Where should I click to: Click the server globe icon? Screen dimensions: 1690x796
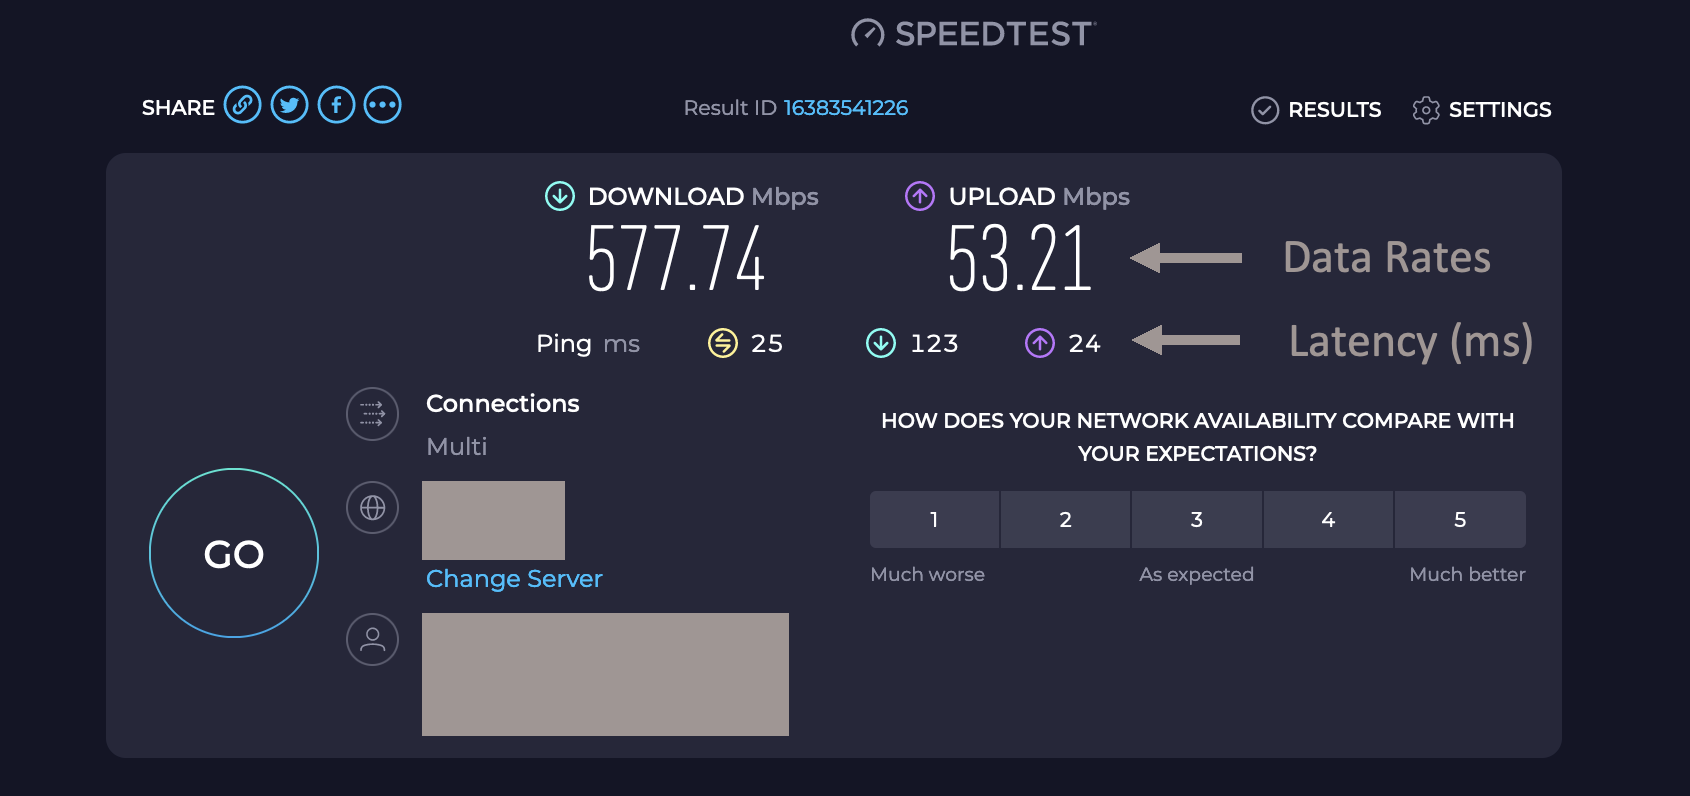(x=372, y=508)
